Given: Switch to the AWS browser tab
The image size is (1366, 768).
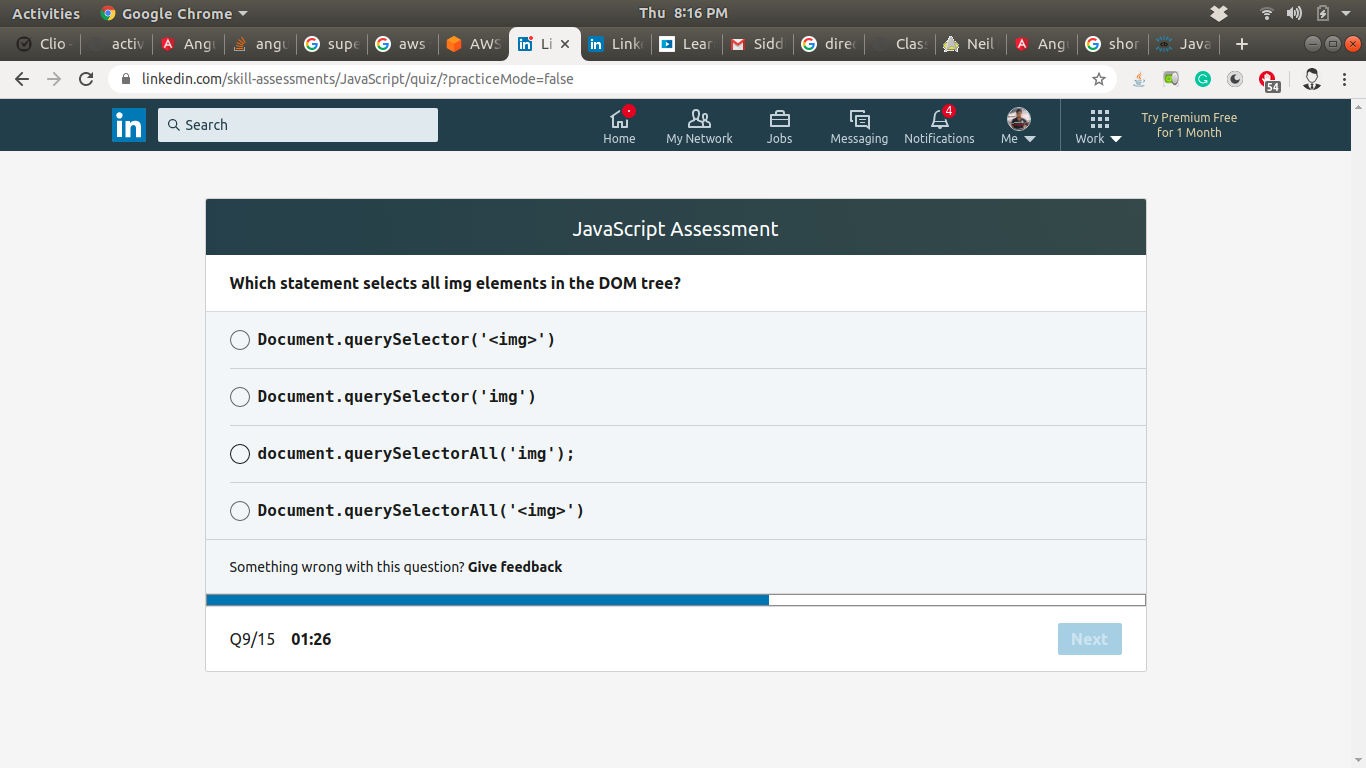Looking at the screenshot, I should pos(474,44).
